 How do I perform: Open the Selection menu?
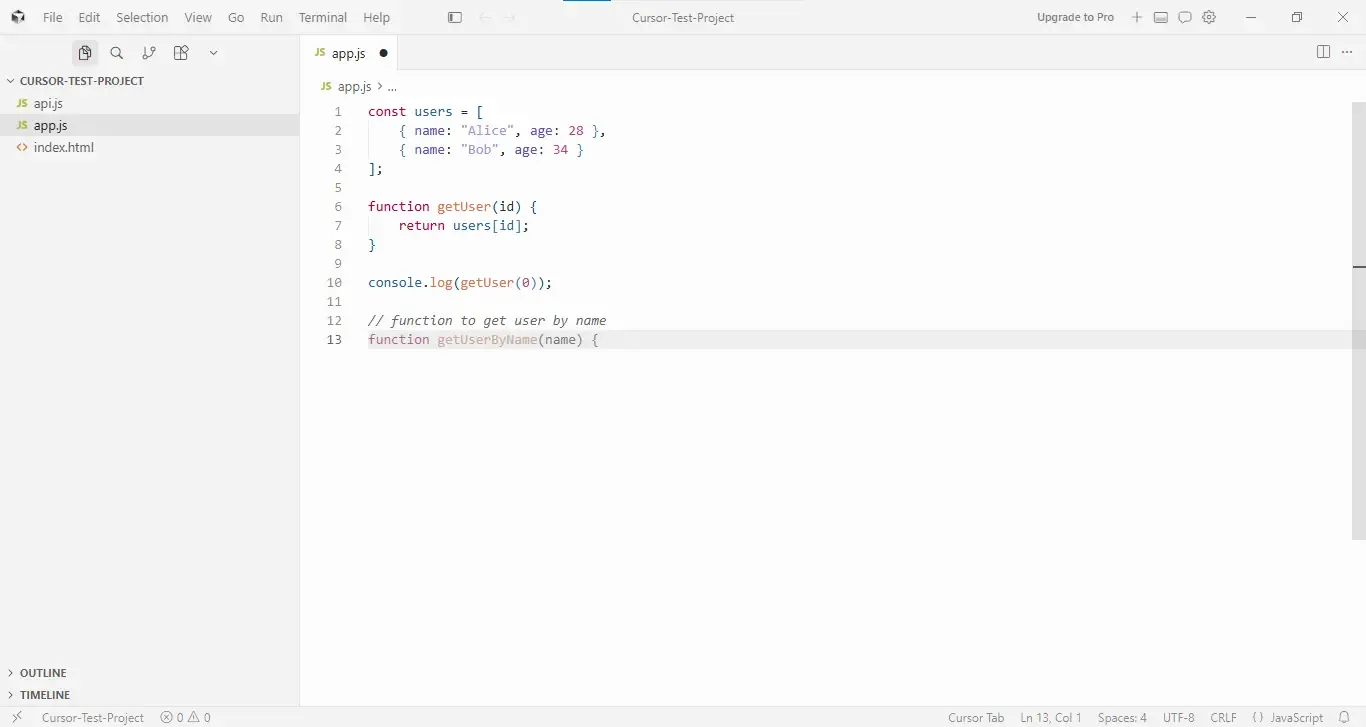click(142, 17)
